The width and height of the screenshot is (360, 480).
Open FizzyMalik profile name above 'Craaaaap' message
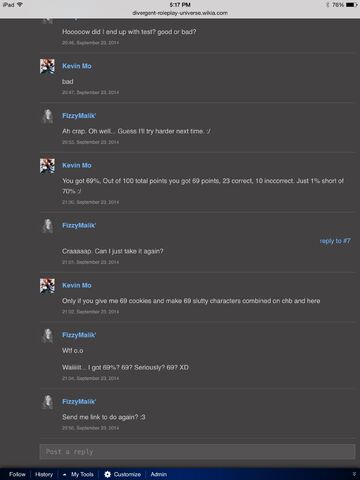click(x=79, y=226)
